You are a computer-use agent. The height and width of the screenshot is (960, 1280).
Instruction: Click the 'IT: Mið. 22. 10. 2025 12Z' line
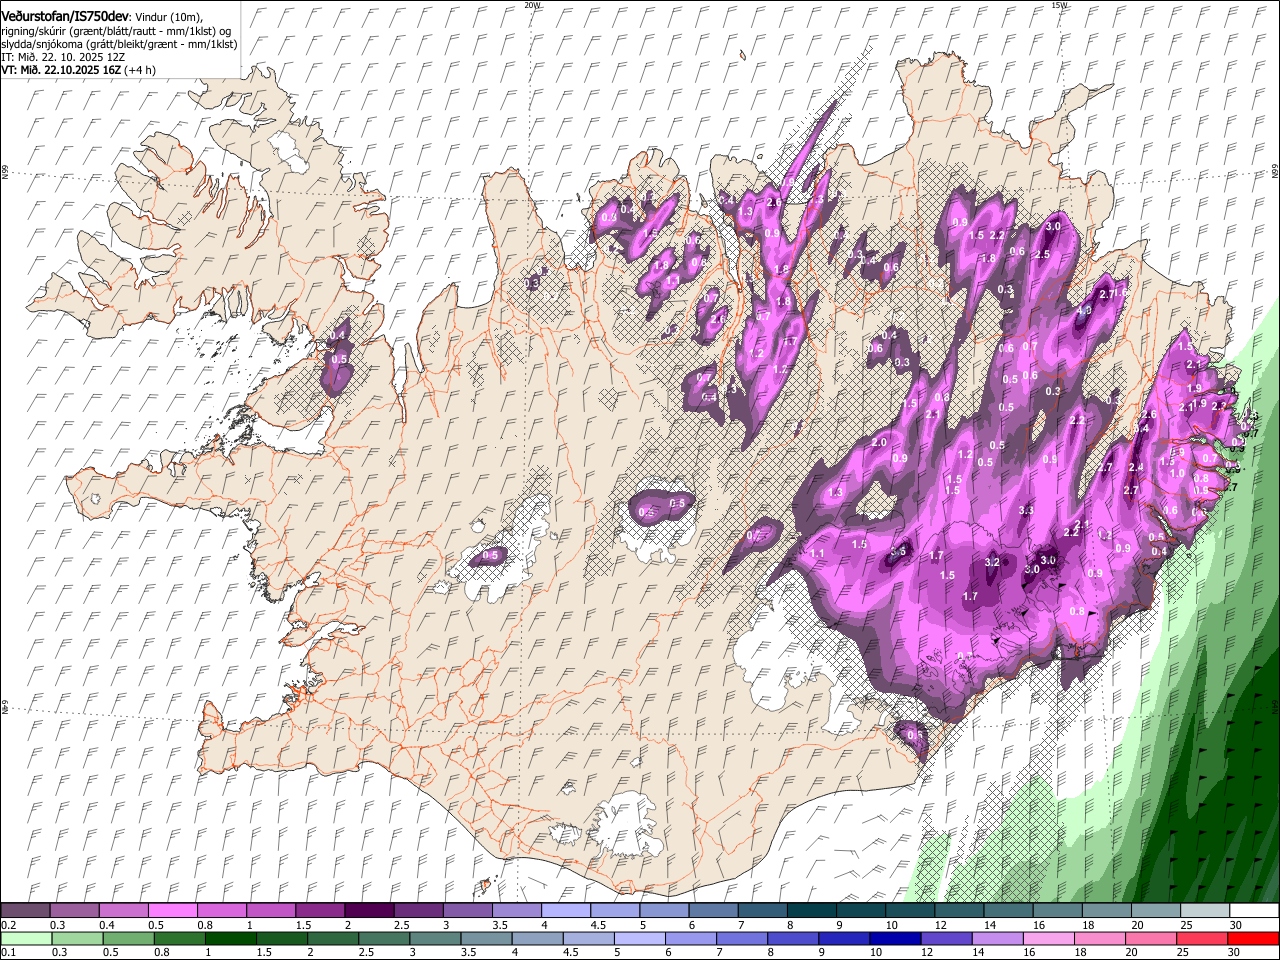[x=63, y=57]
